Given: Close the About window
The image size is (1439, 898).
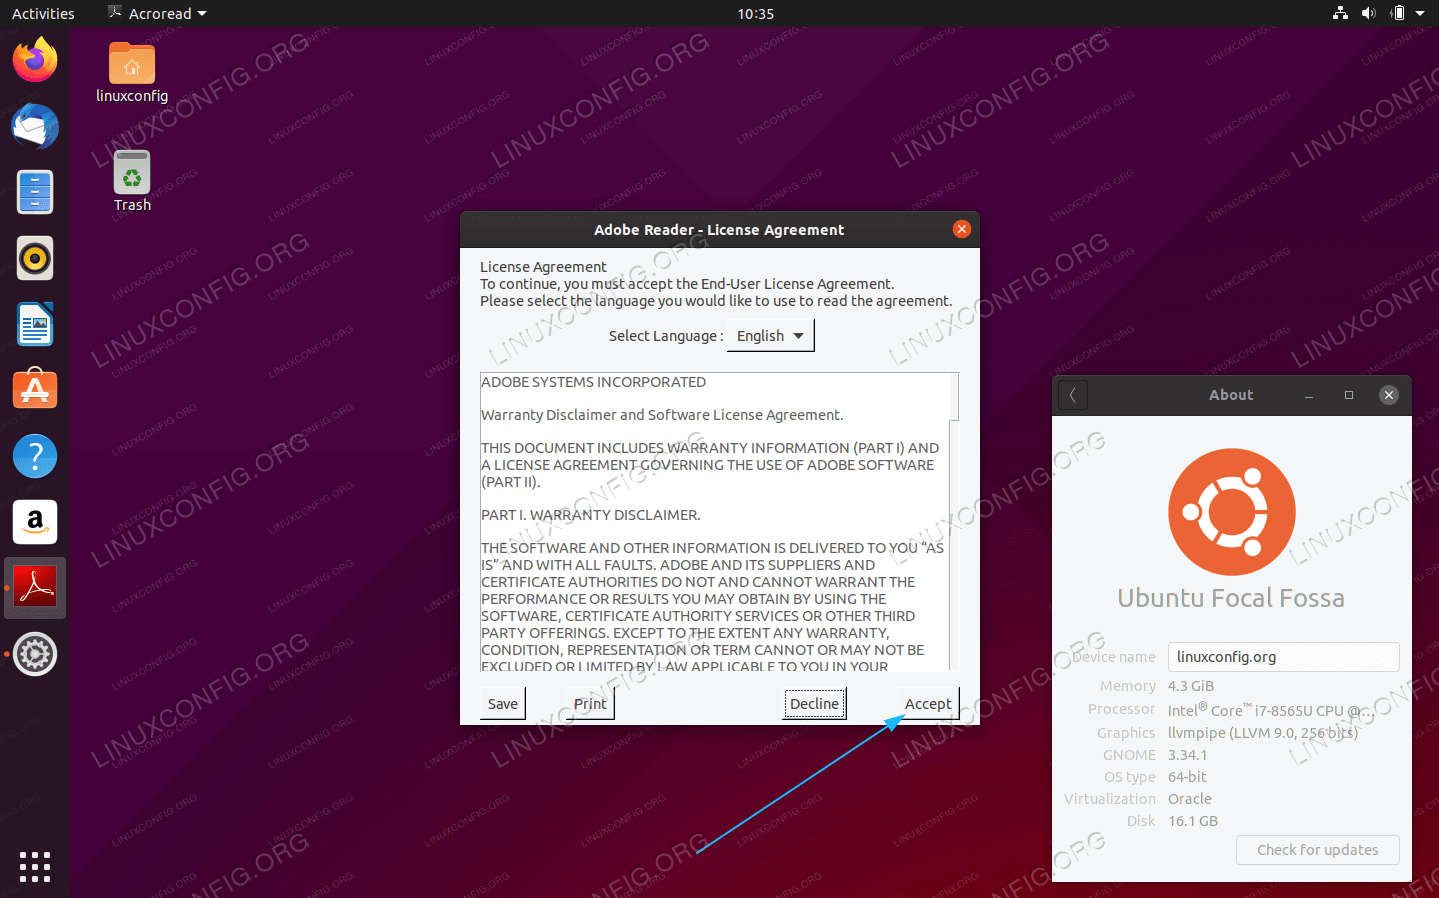Looking at the screenshot, I should pos(1389,395).
